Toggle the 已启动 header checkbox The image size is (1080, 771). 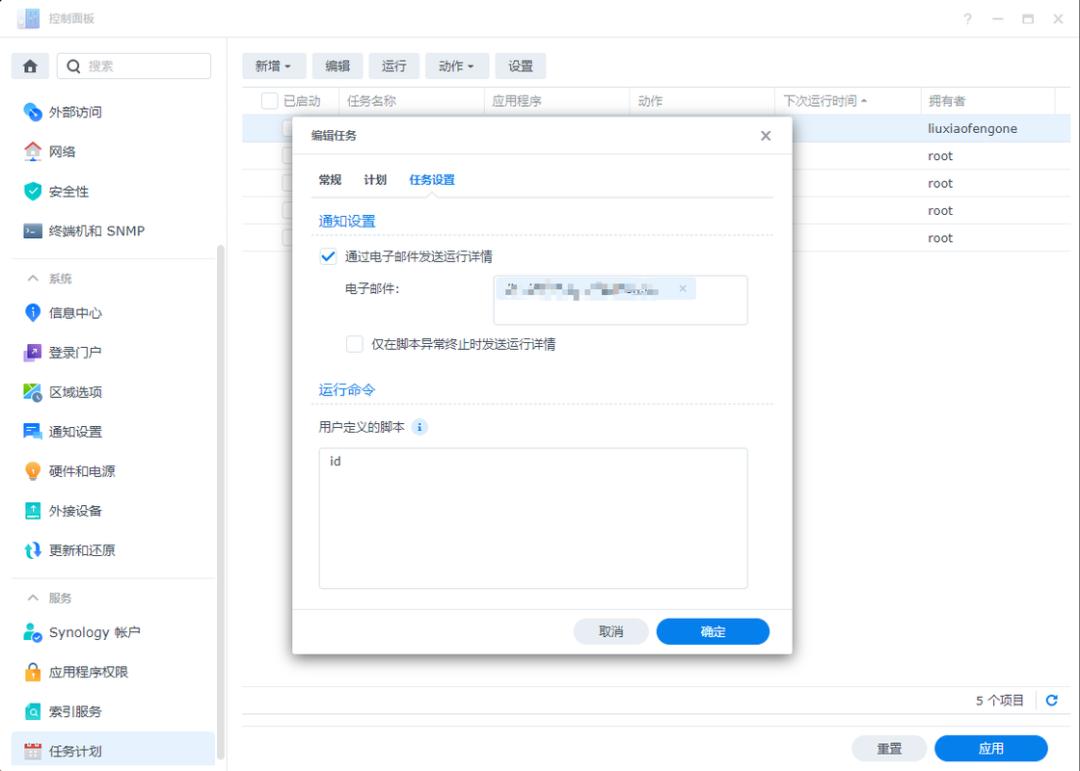tap(269, 101)
